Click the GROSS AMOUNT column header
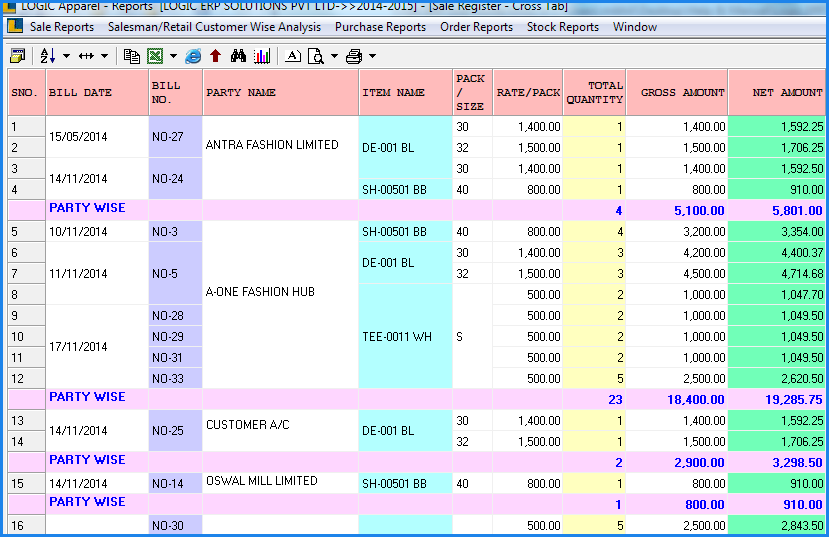 [x=677, y=92]
